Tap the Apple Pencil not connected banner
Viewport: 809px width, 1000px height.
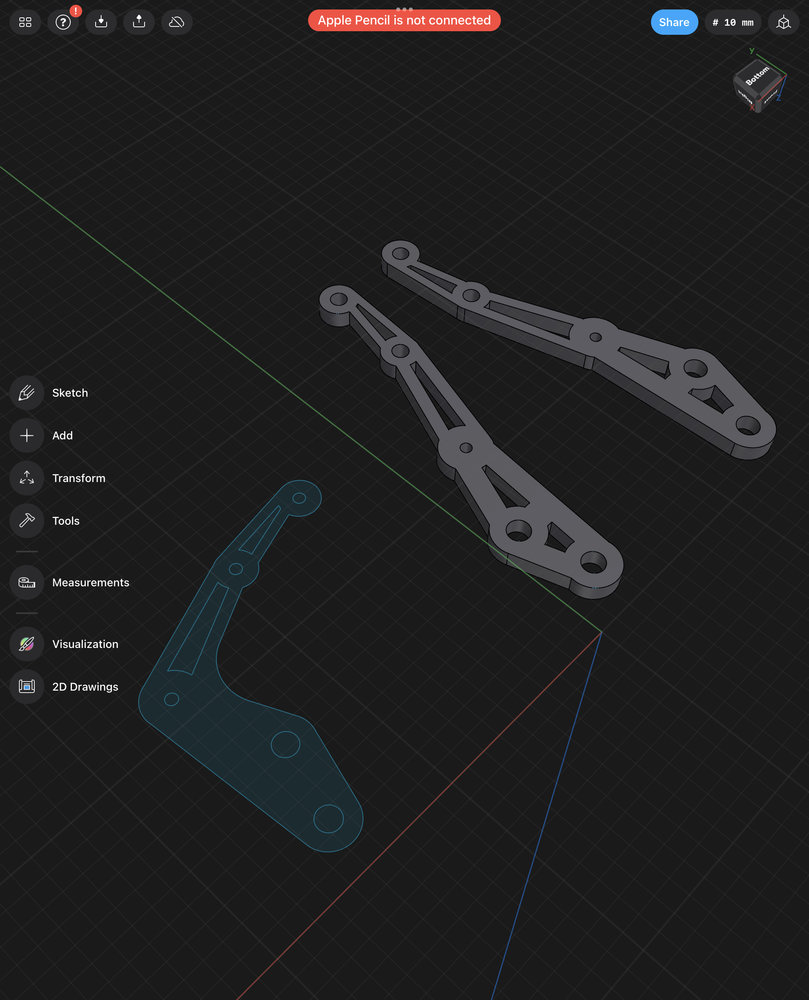(404, 20)
